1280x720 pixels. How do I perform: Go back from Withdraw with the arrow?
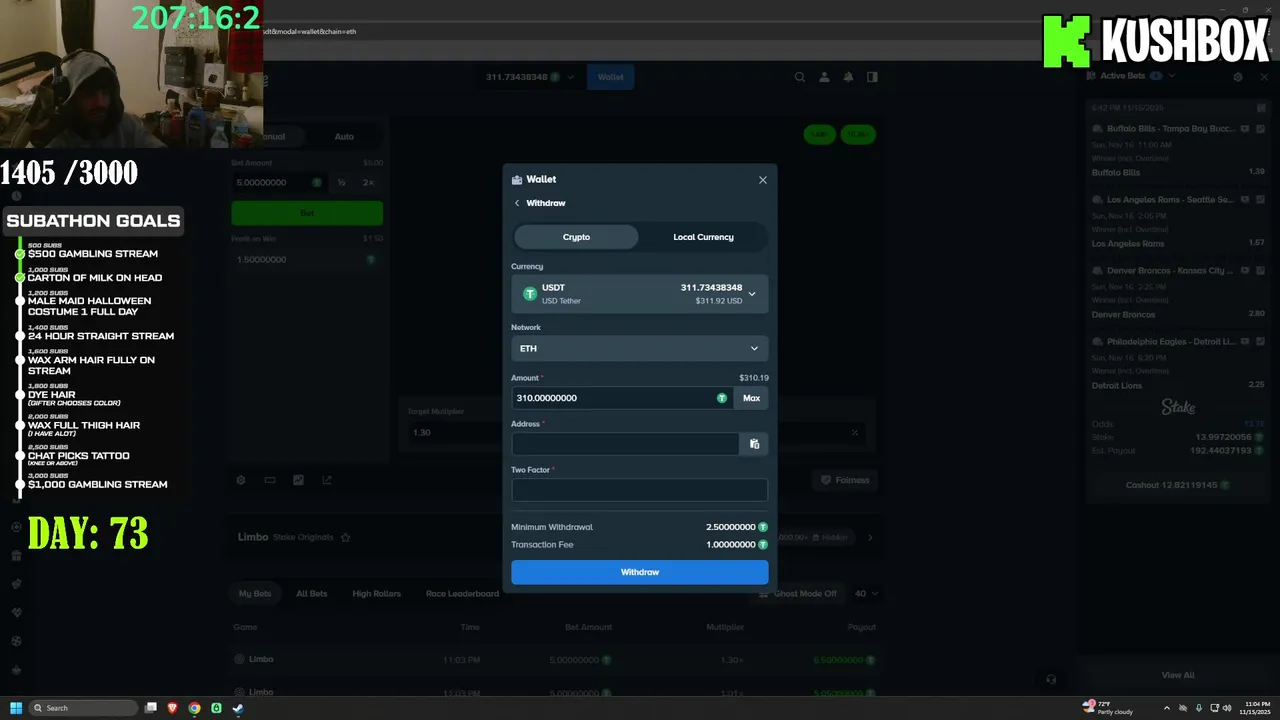pyautogui.click(x=517, y=203)
